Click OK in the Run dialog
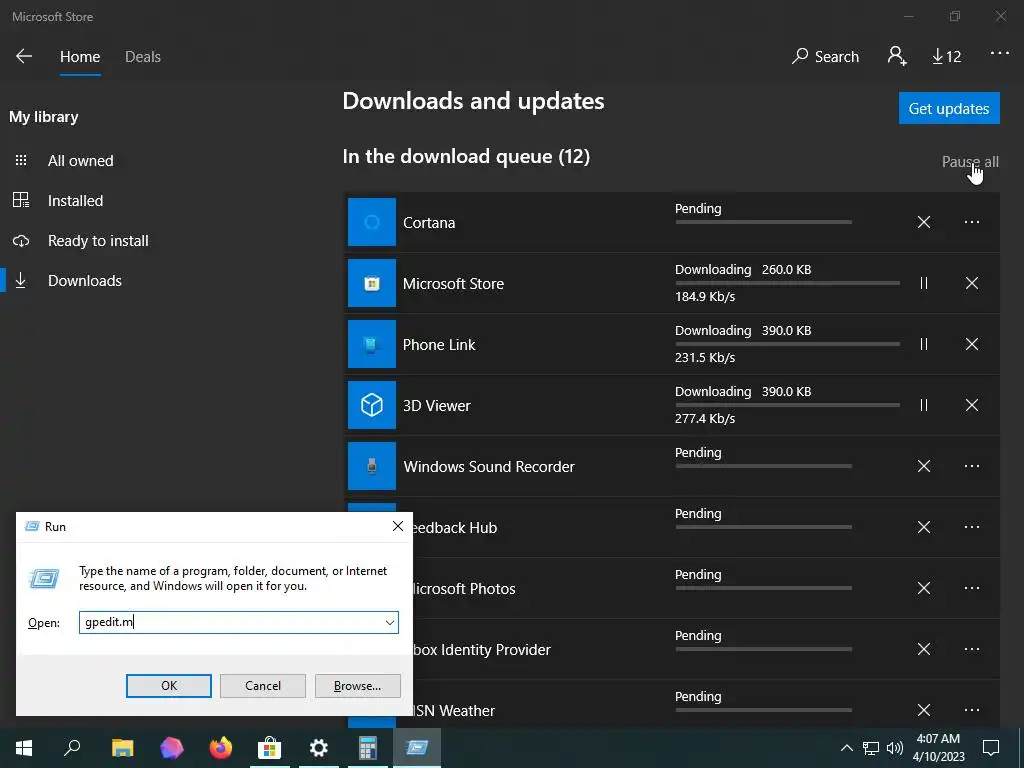Image resolution: width=1024 pixels, height=768 pixels. 168,686
